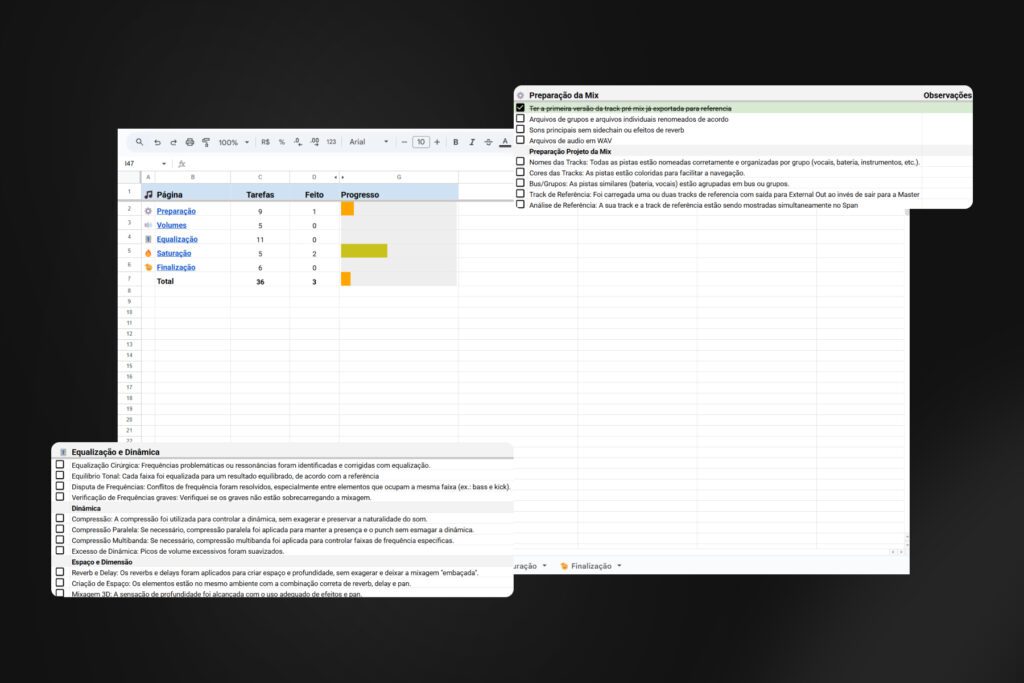Print the spreadsheet

tap(189, 142)
